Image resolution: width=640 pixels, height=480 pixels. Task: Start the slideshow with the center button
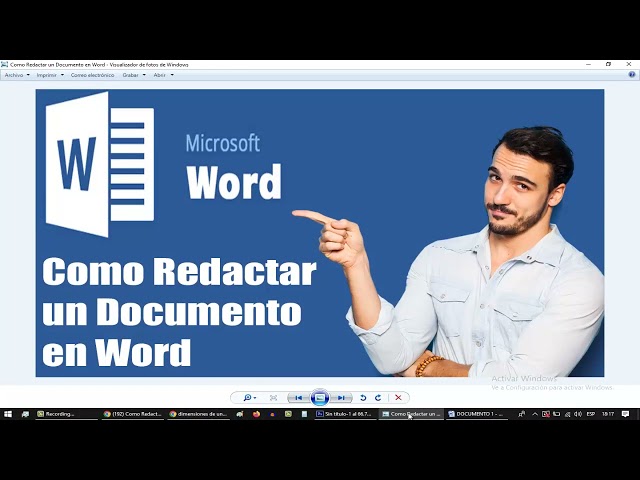[320, 398]
